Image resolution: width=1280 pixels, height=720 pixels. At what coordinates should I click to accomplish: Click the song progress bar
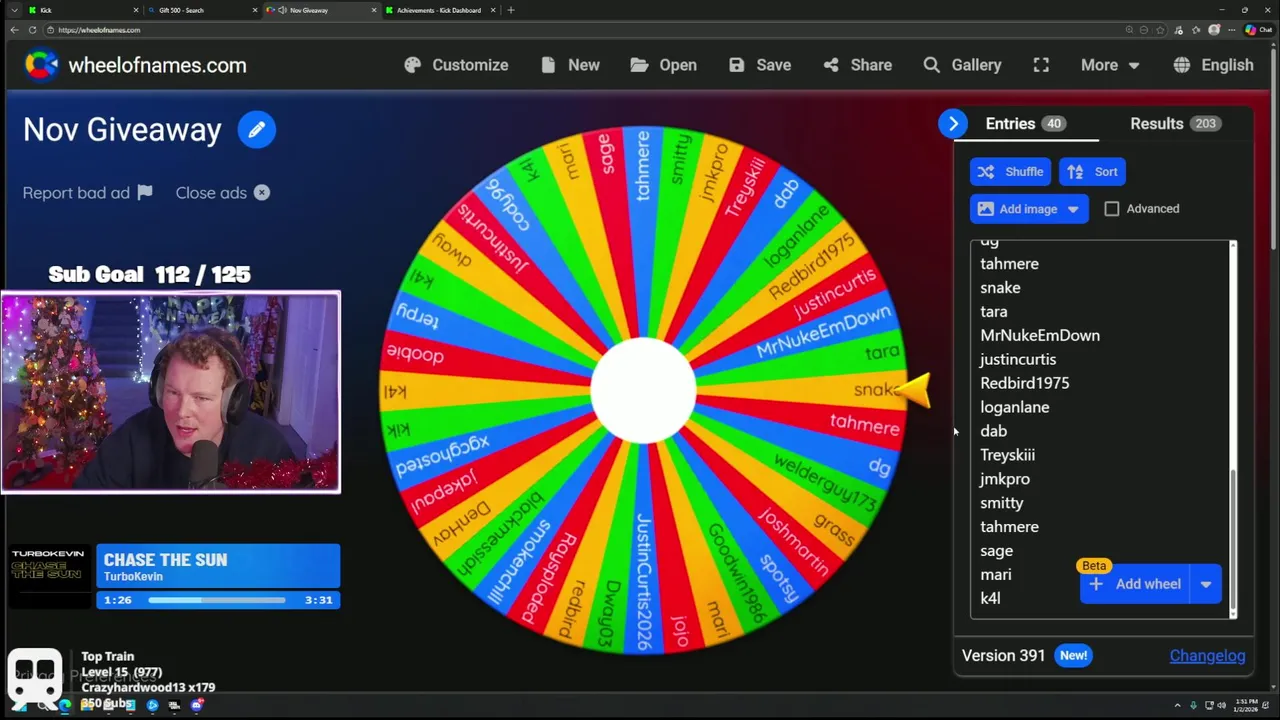(217, 600)
